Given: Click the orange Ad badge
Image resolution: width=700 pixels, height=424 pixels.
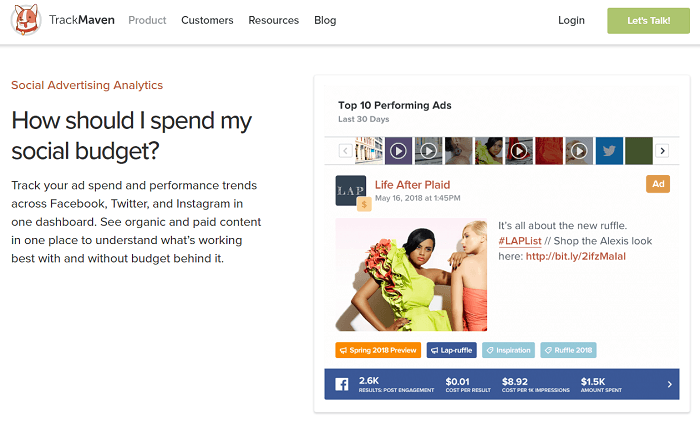Looking at the screenshot, I should (658, 184).
